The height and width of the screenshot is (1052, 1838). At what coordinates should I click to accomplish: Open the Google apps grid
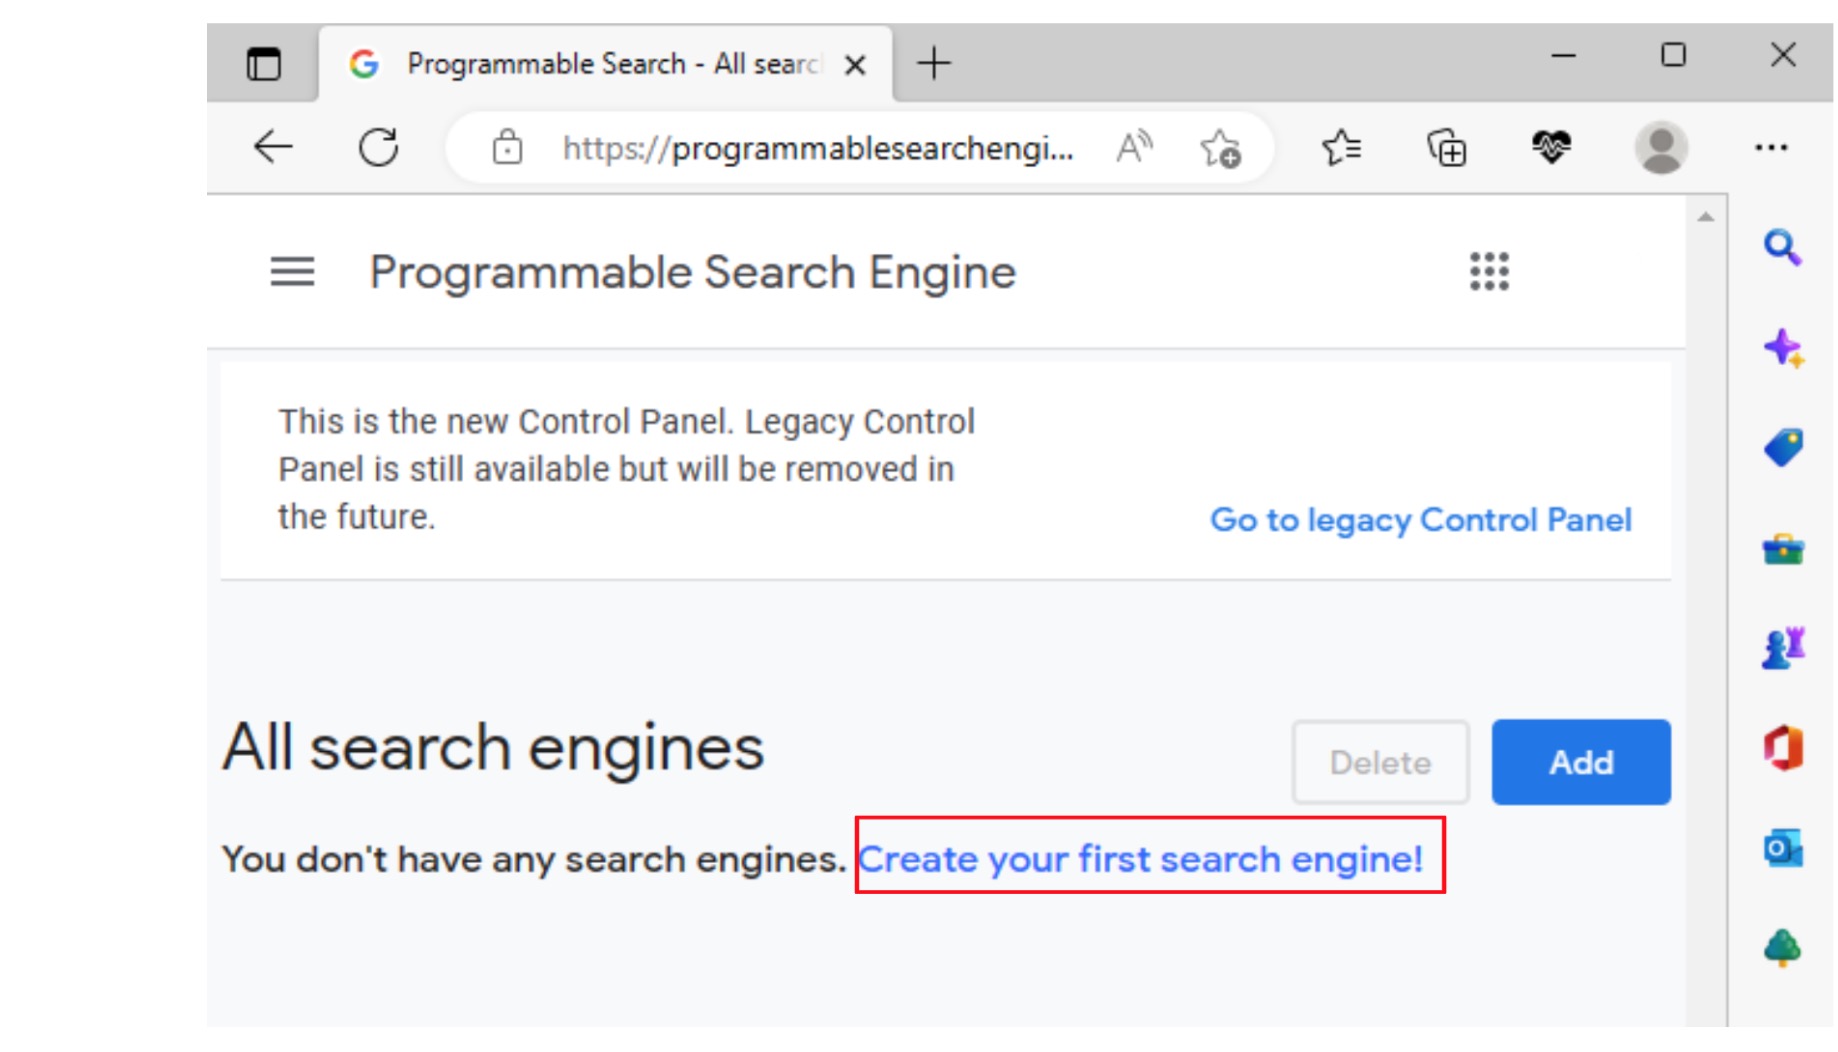[x=1488, y=271]
